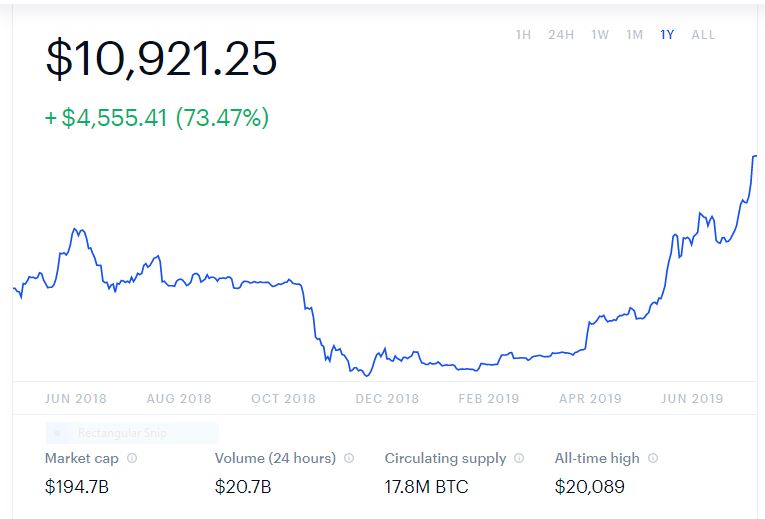Click the All-time high info icon
The image size is (765, 519).
(653, 459)
